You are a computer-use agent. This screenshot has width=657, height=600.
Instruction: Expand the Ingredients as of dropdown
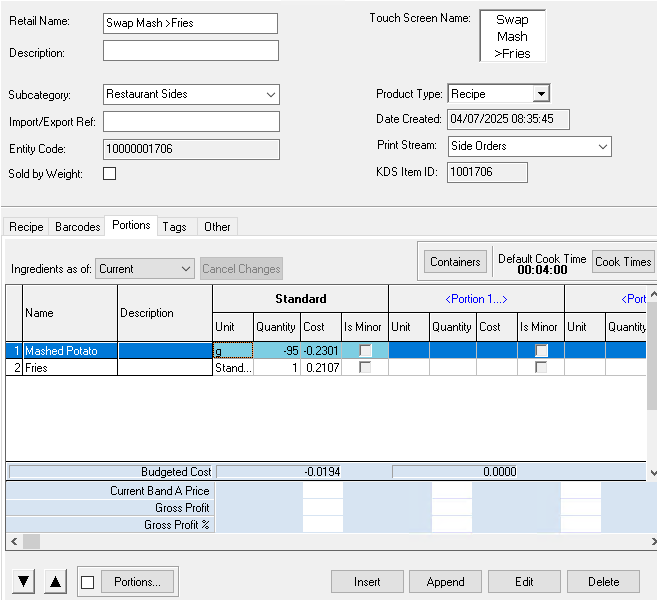(x=186, y=269)
